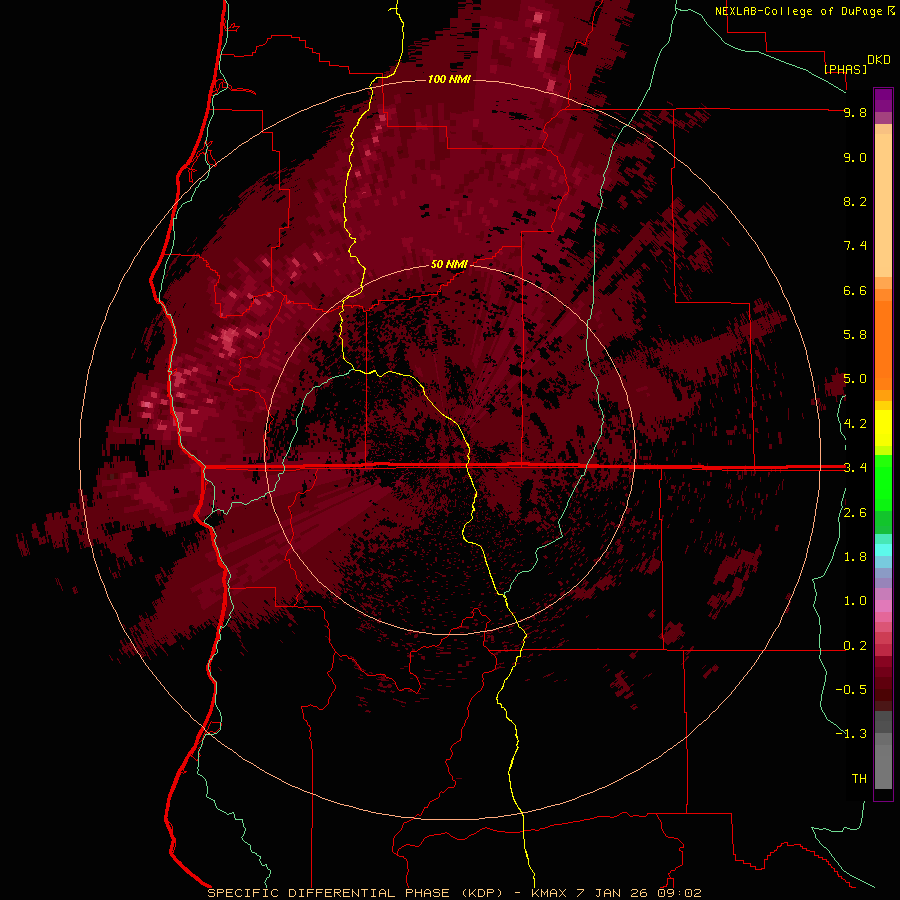Click the NEXLAB-College of DuPage credit text
This screenshot has width=900, height=900.
coord(798,11)
